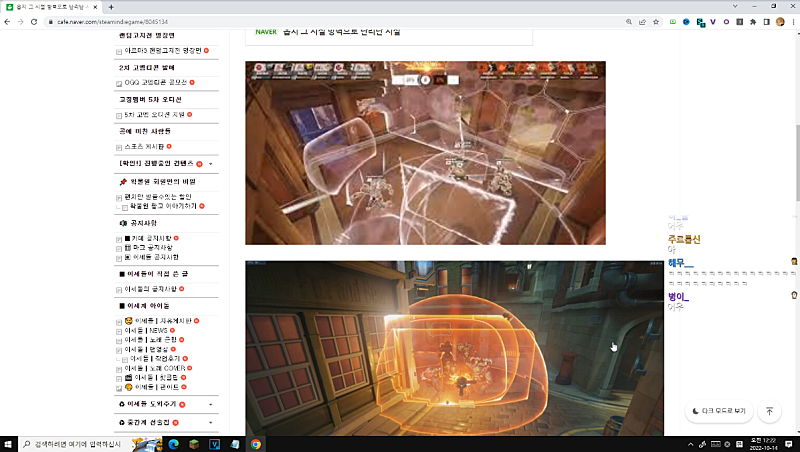Open the notepad app icon on the taskbar
This screenshot has height=452, width=800.
(235, 444)
